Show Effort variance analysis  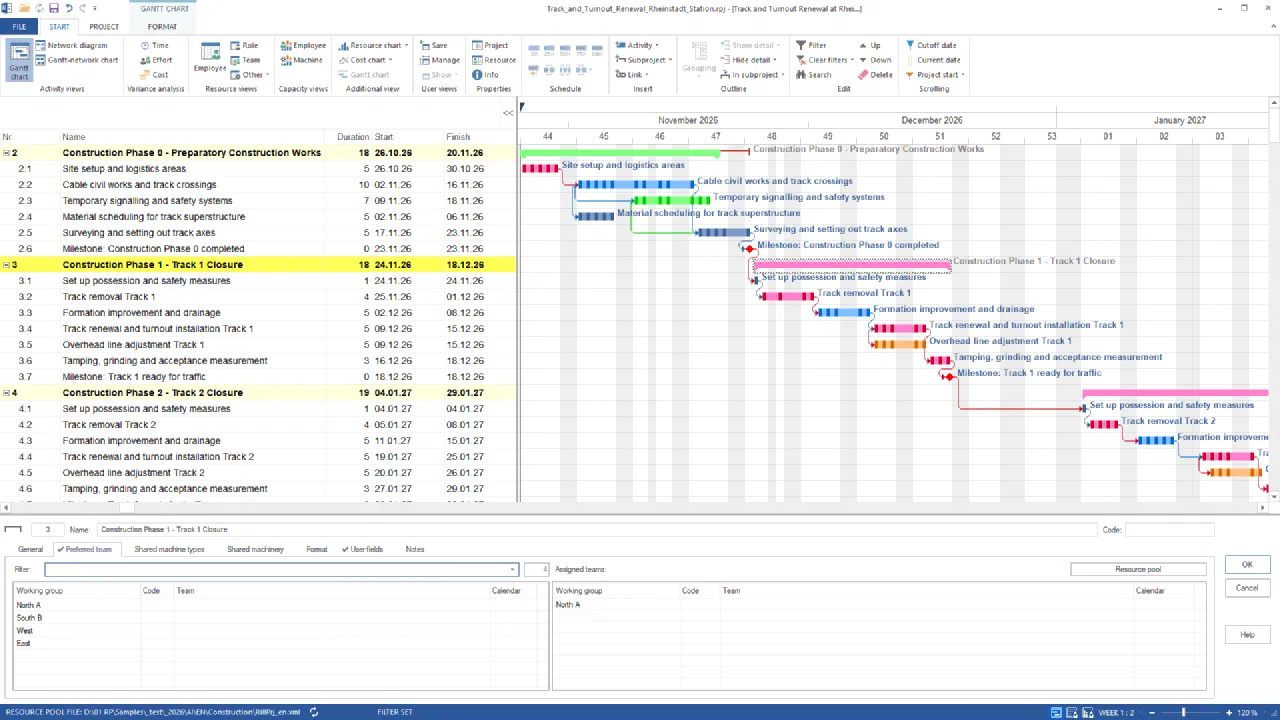pyautogui.click(x=155, y=60)
